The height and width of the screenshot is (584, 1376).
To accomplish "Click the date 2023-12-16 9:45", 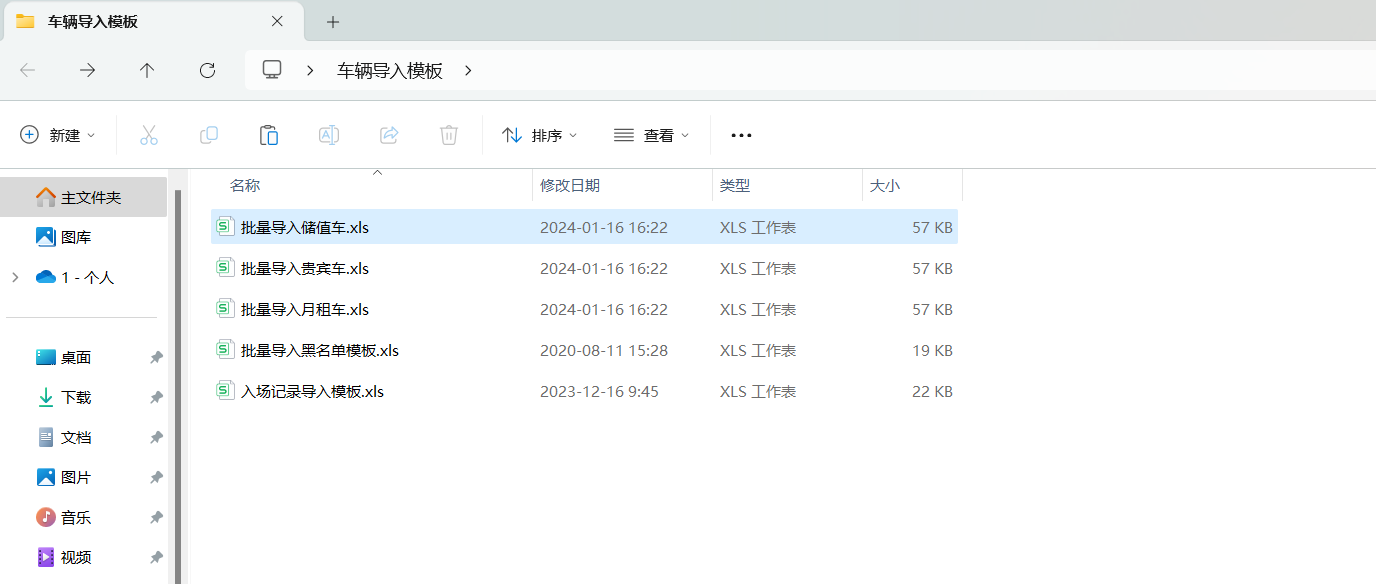I will click(x=599, y=392).
